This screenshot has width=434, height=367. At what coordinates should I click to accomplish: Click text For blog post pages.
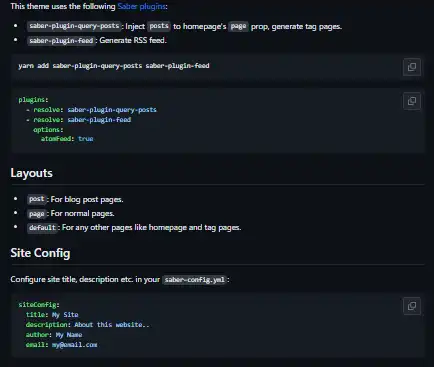pos(87,200)
